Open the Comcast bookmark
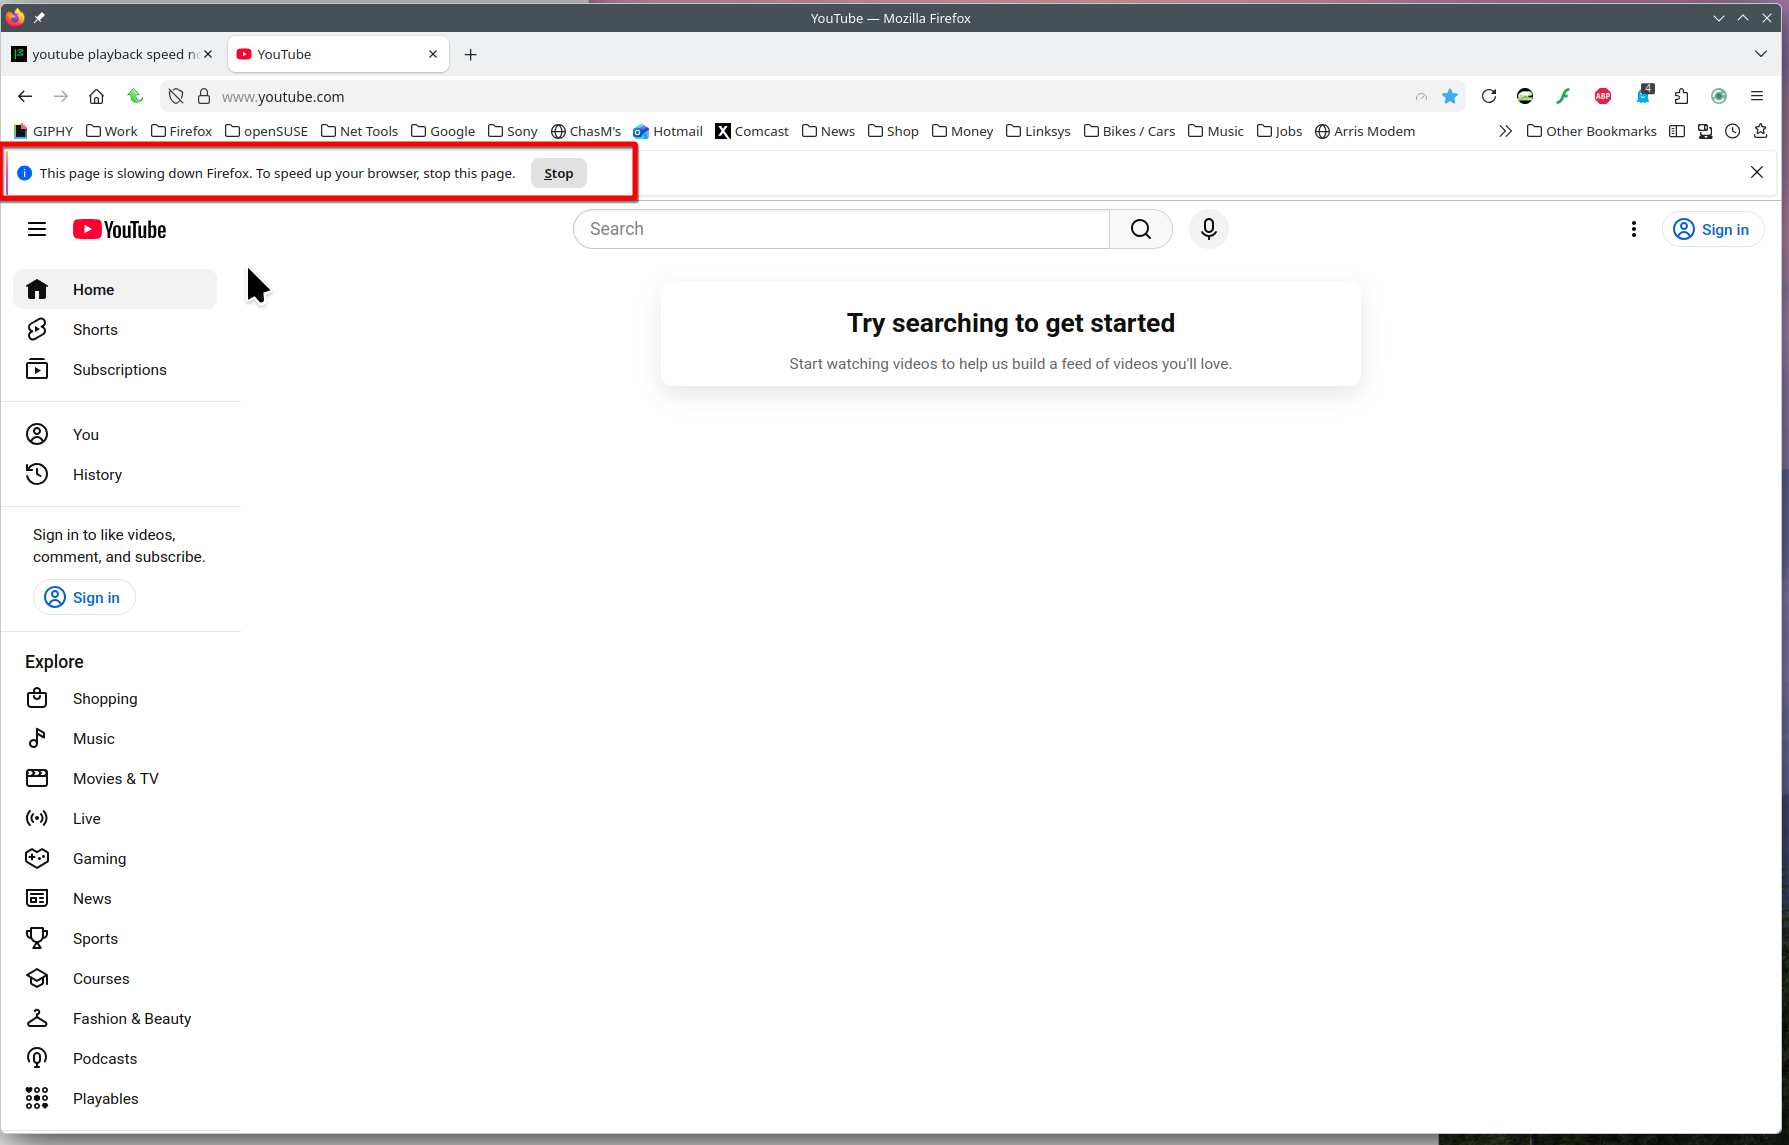Image resolution: width=1789 pixels, height=1145 pixels. click(x=752, y=131)
